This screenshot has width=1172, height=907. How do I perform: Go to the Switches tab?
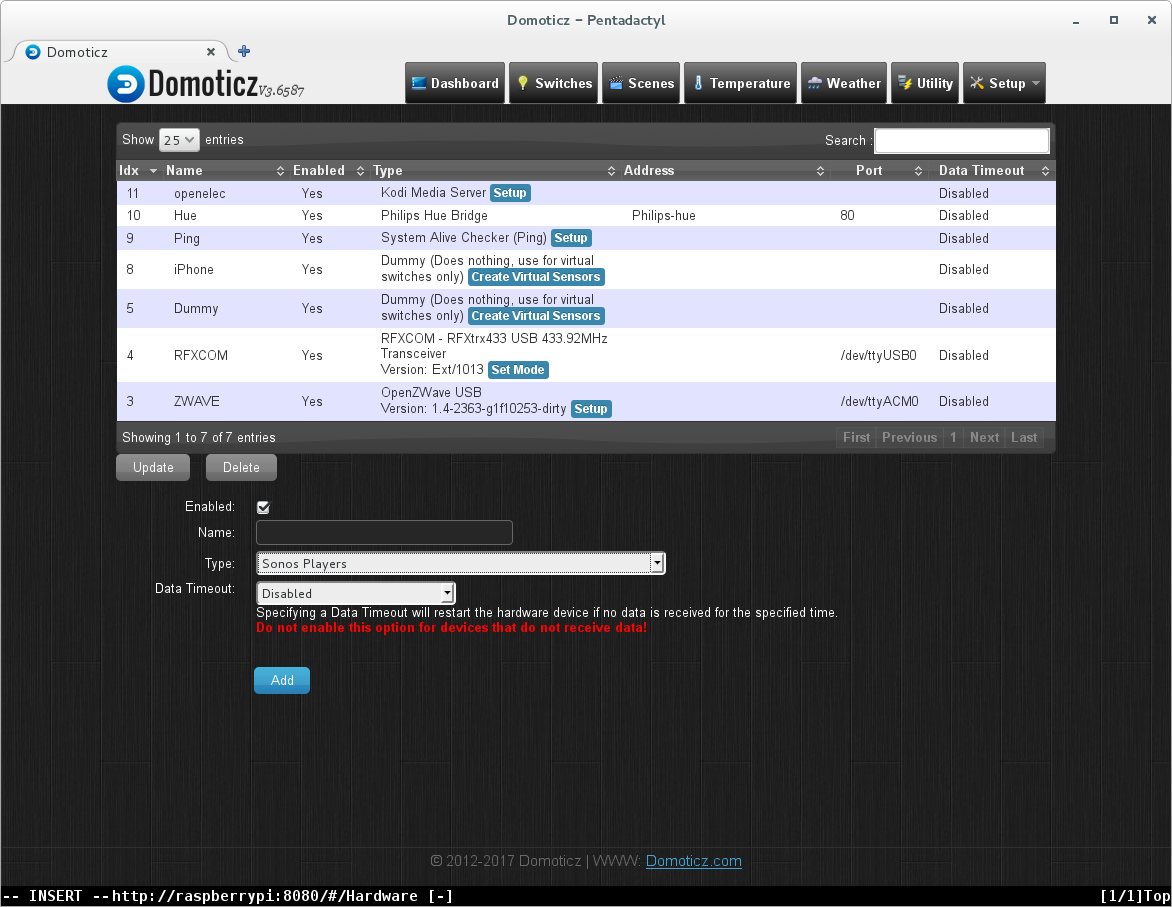(x=554, y=83)
